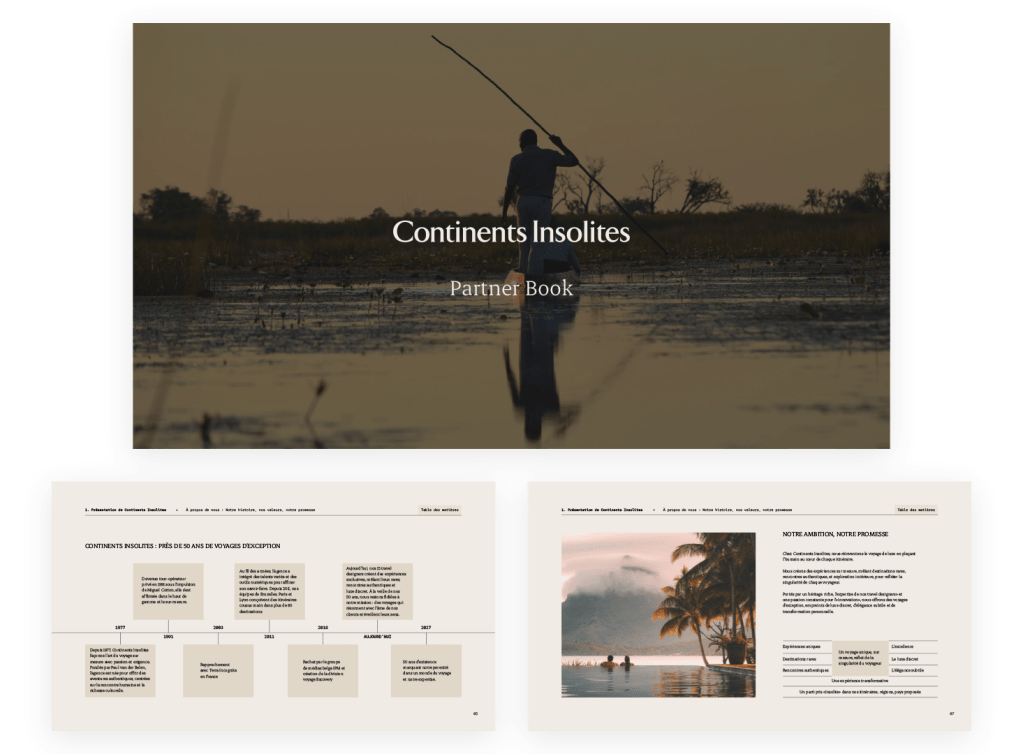Click the Continents Insolites cover title
This screenshot has height=754, width=1023.
[x=511, y=232]
